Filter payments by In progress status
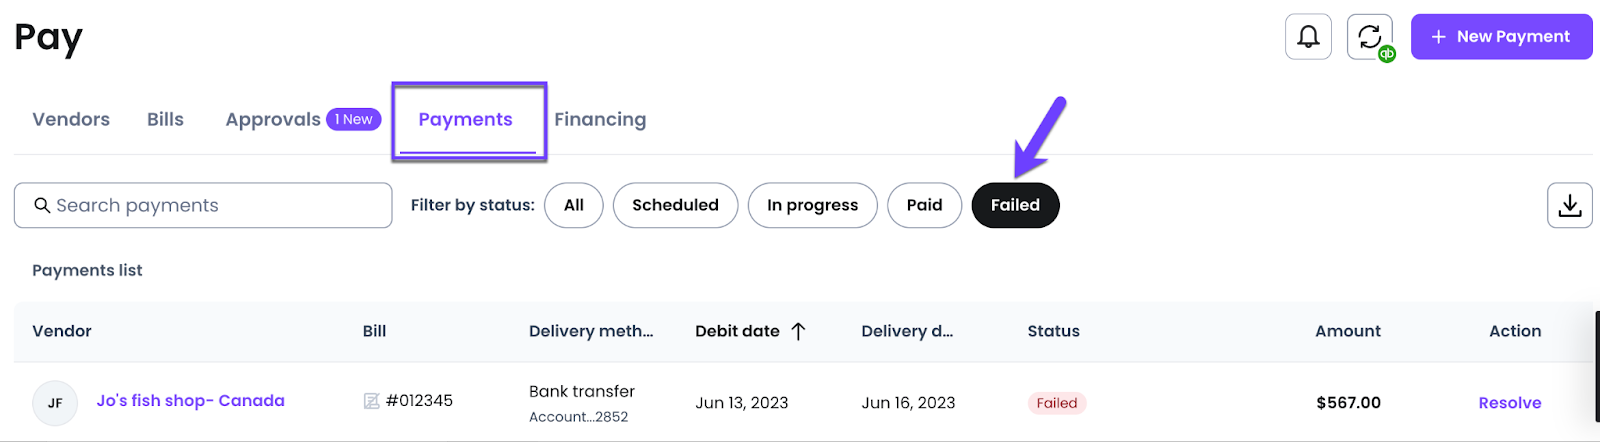 click(x=812, y=205)
